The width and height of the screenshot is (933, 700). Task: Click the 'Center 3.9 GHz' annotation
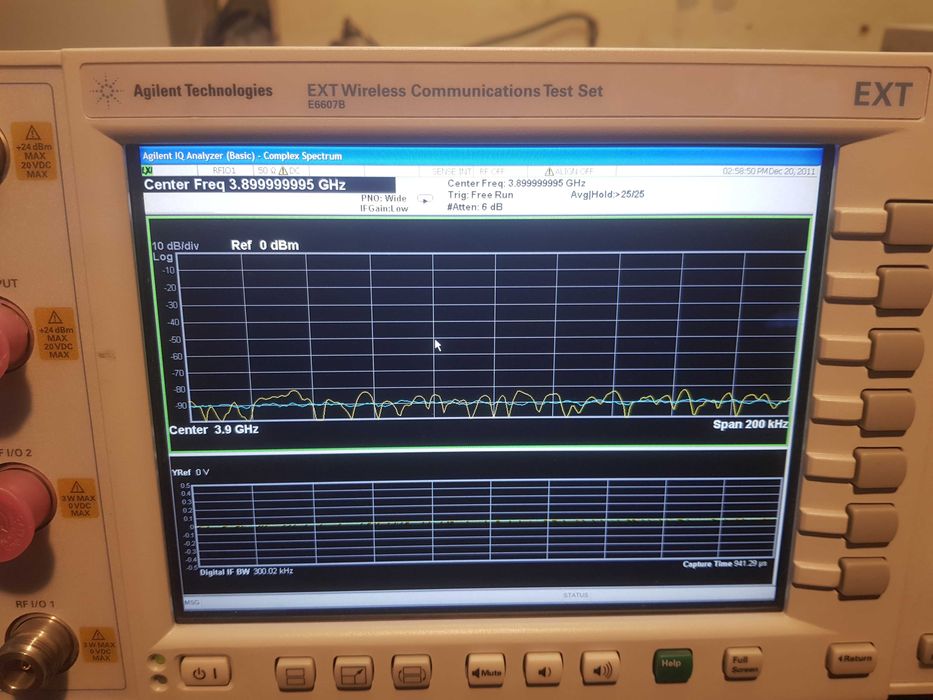coord(214,429)
